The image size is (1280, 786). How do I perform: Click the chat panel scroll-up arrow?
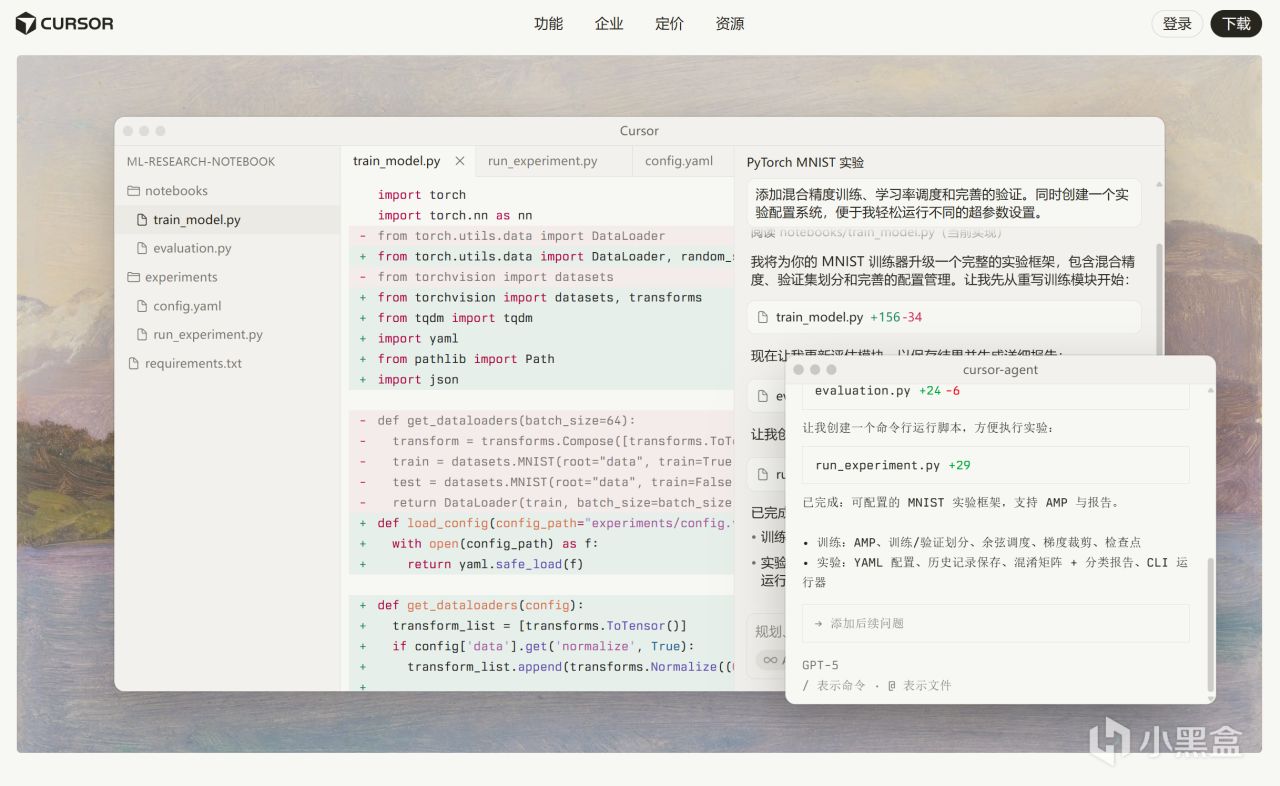click(x=1159, y=185)
